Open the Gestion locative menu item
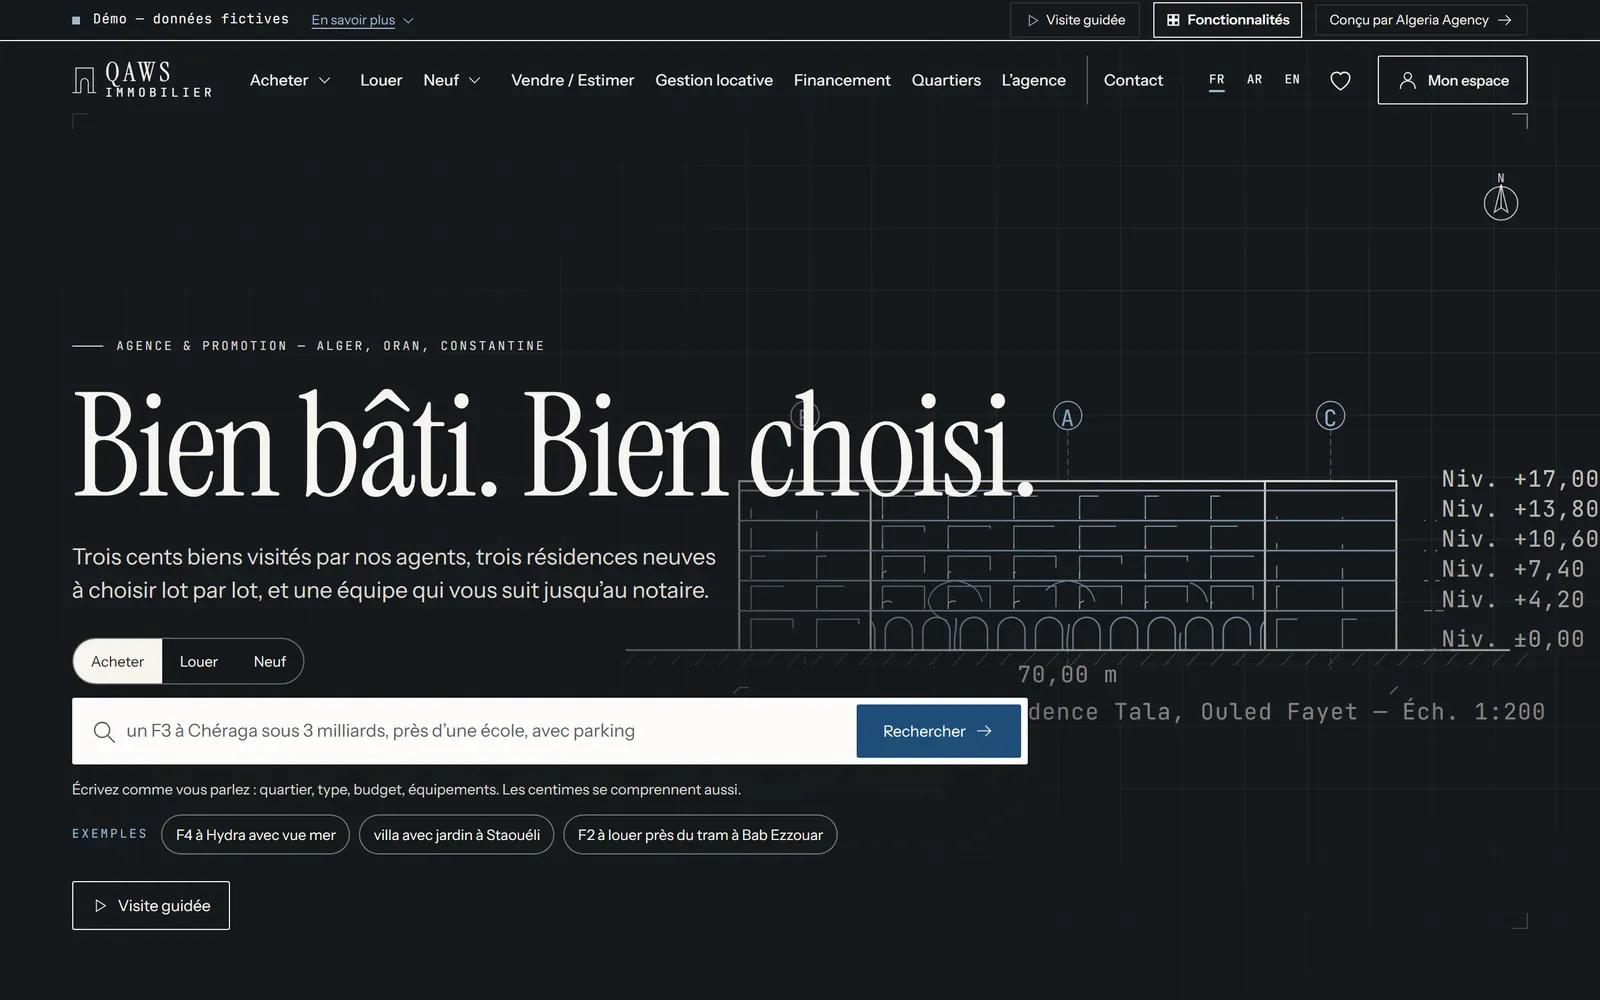Viewport: 1600px width, 1000px height. pyautogui.click(x=714, y=80)
